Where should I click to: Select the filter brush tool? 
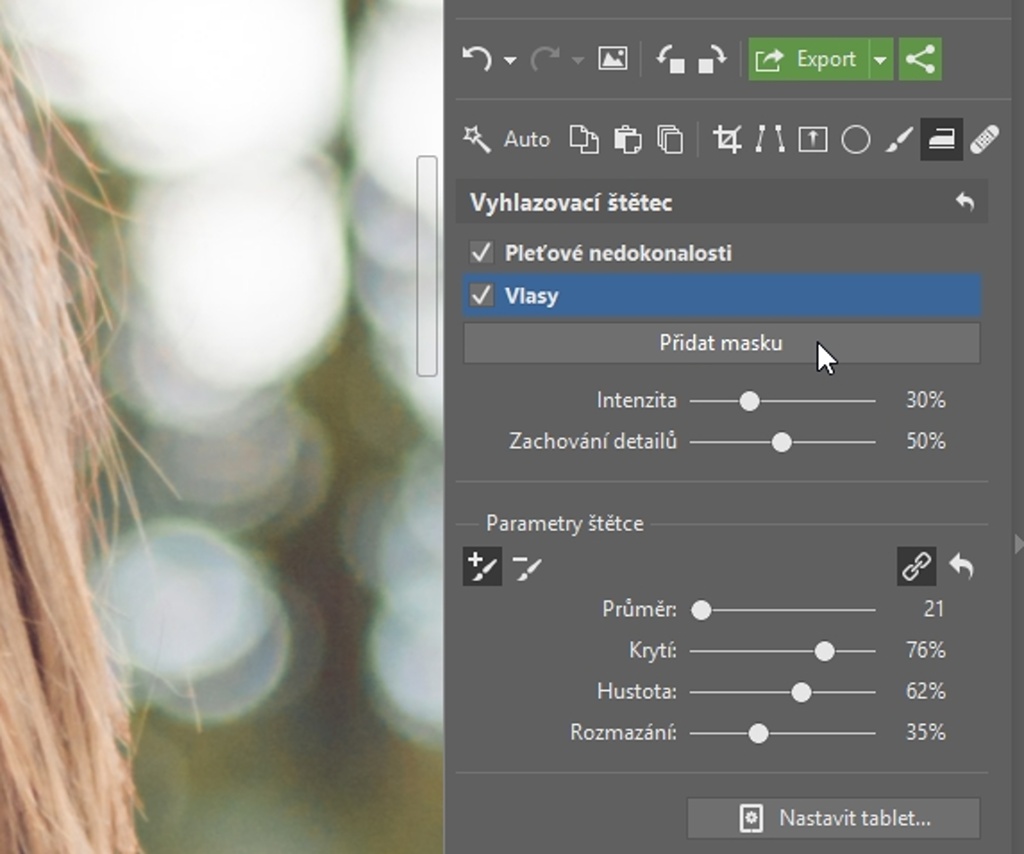pyautogui.click(x=899, y=139)
